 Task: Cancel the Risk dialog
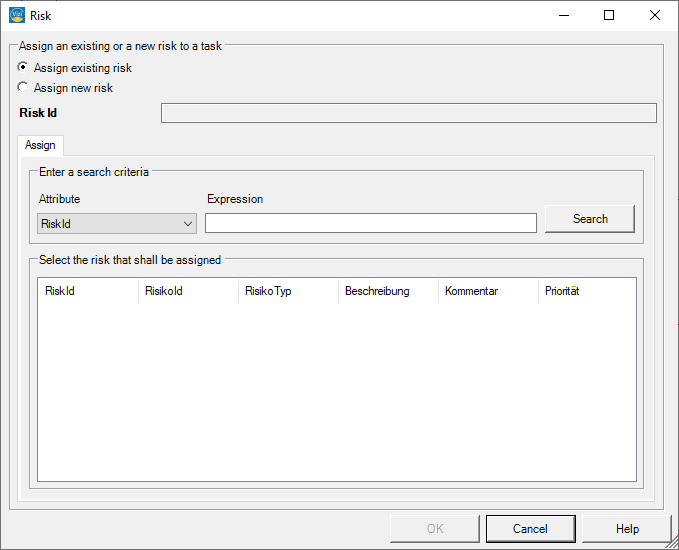click(530, 529)
